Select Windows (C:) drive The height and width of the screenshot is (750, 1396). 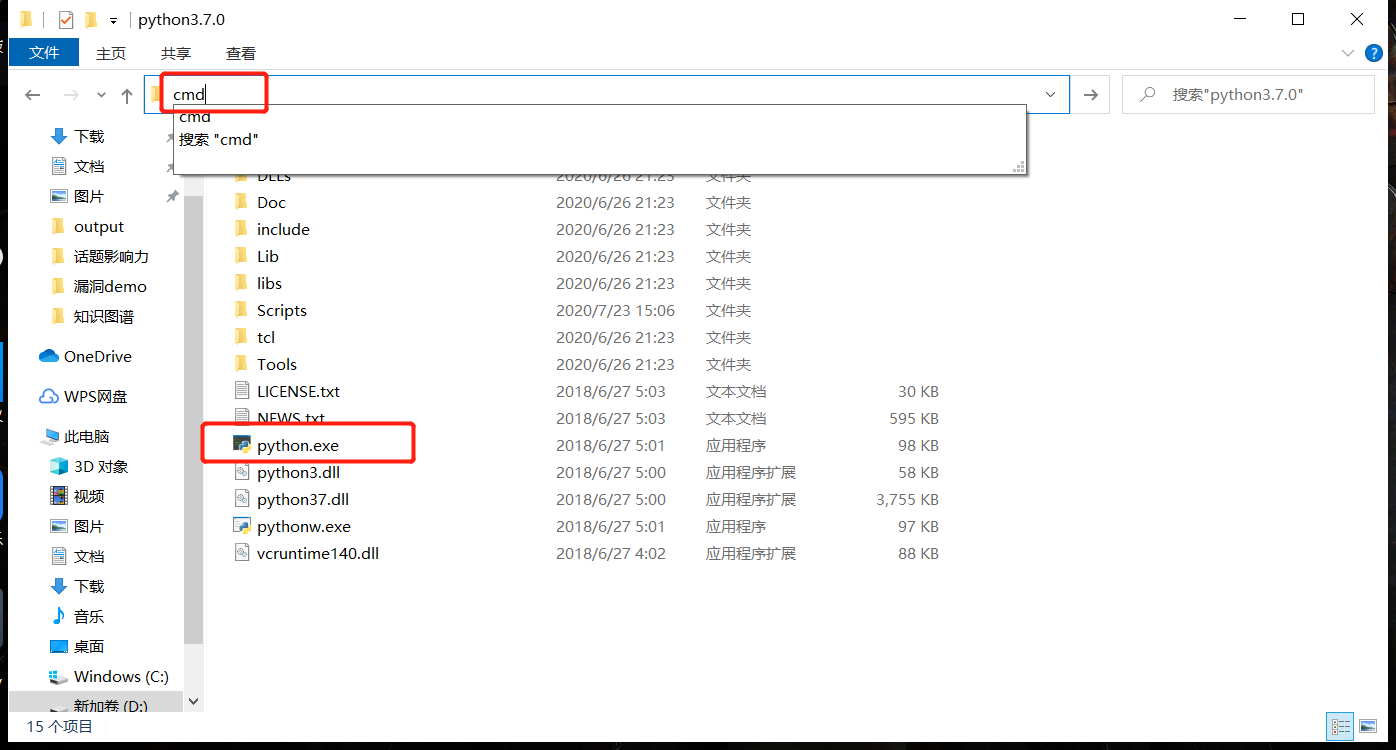coord(121,676)
